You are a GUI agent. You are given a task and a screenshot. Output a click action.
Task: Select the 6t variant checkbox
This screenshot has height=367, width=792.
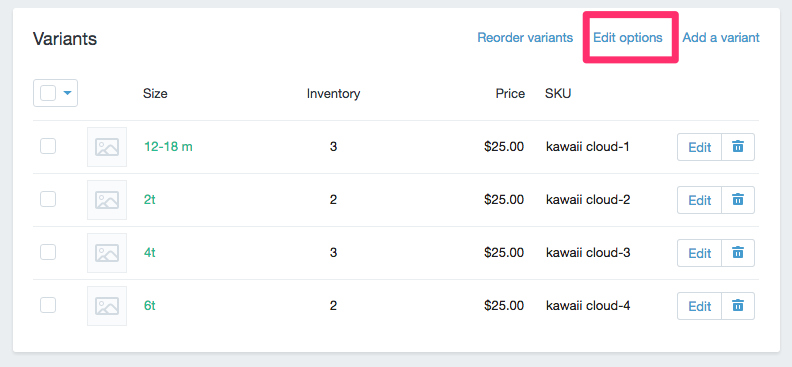48,305
